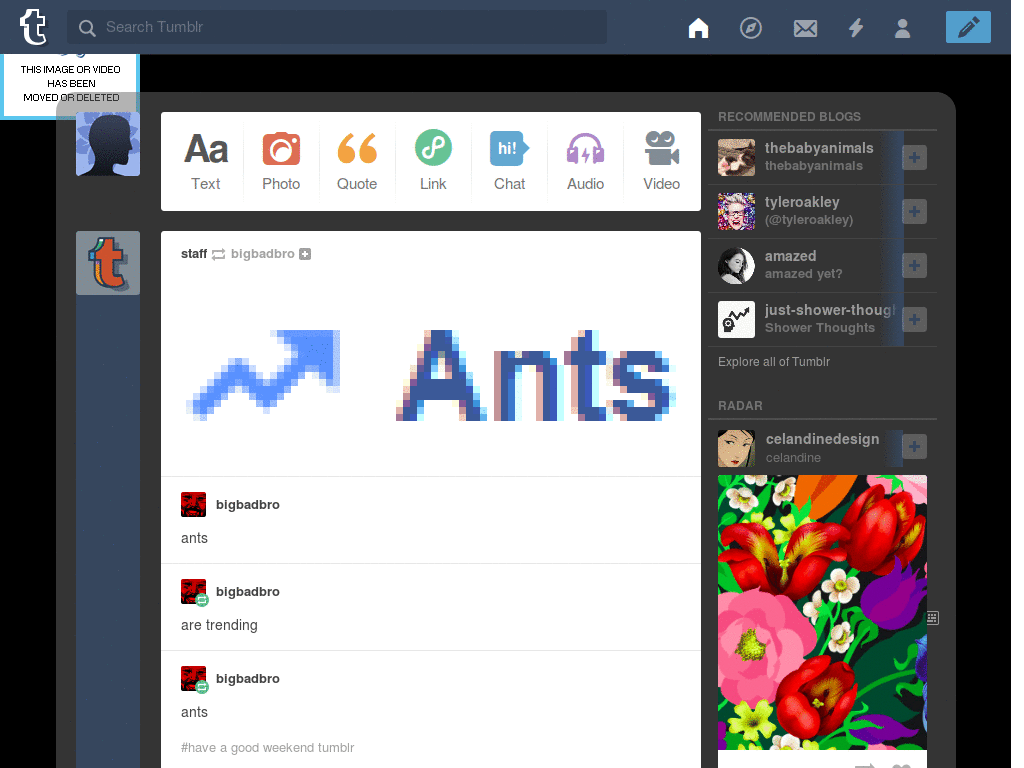Open the staff blog avatar
Image resolution: width=1024 pixels, height=768 pixels.
point(108,263)
